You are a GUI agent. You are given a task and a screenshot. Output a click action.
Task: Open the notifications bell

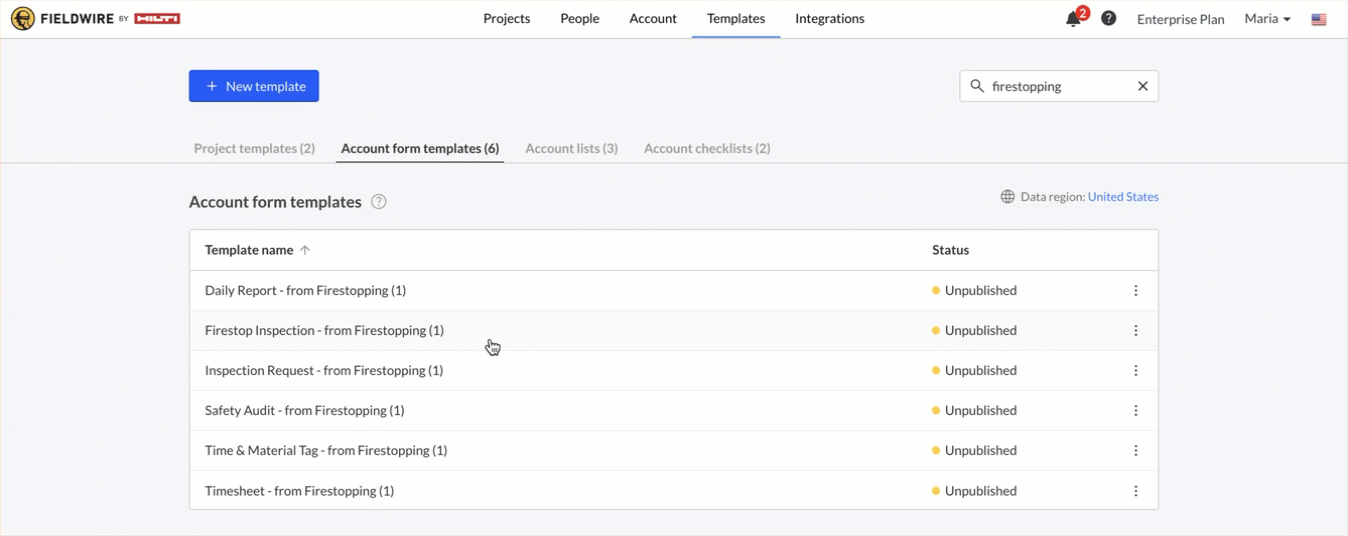pos(1073,19)
